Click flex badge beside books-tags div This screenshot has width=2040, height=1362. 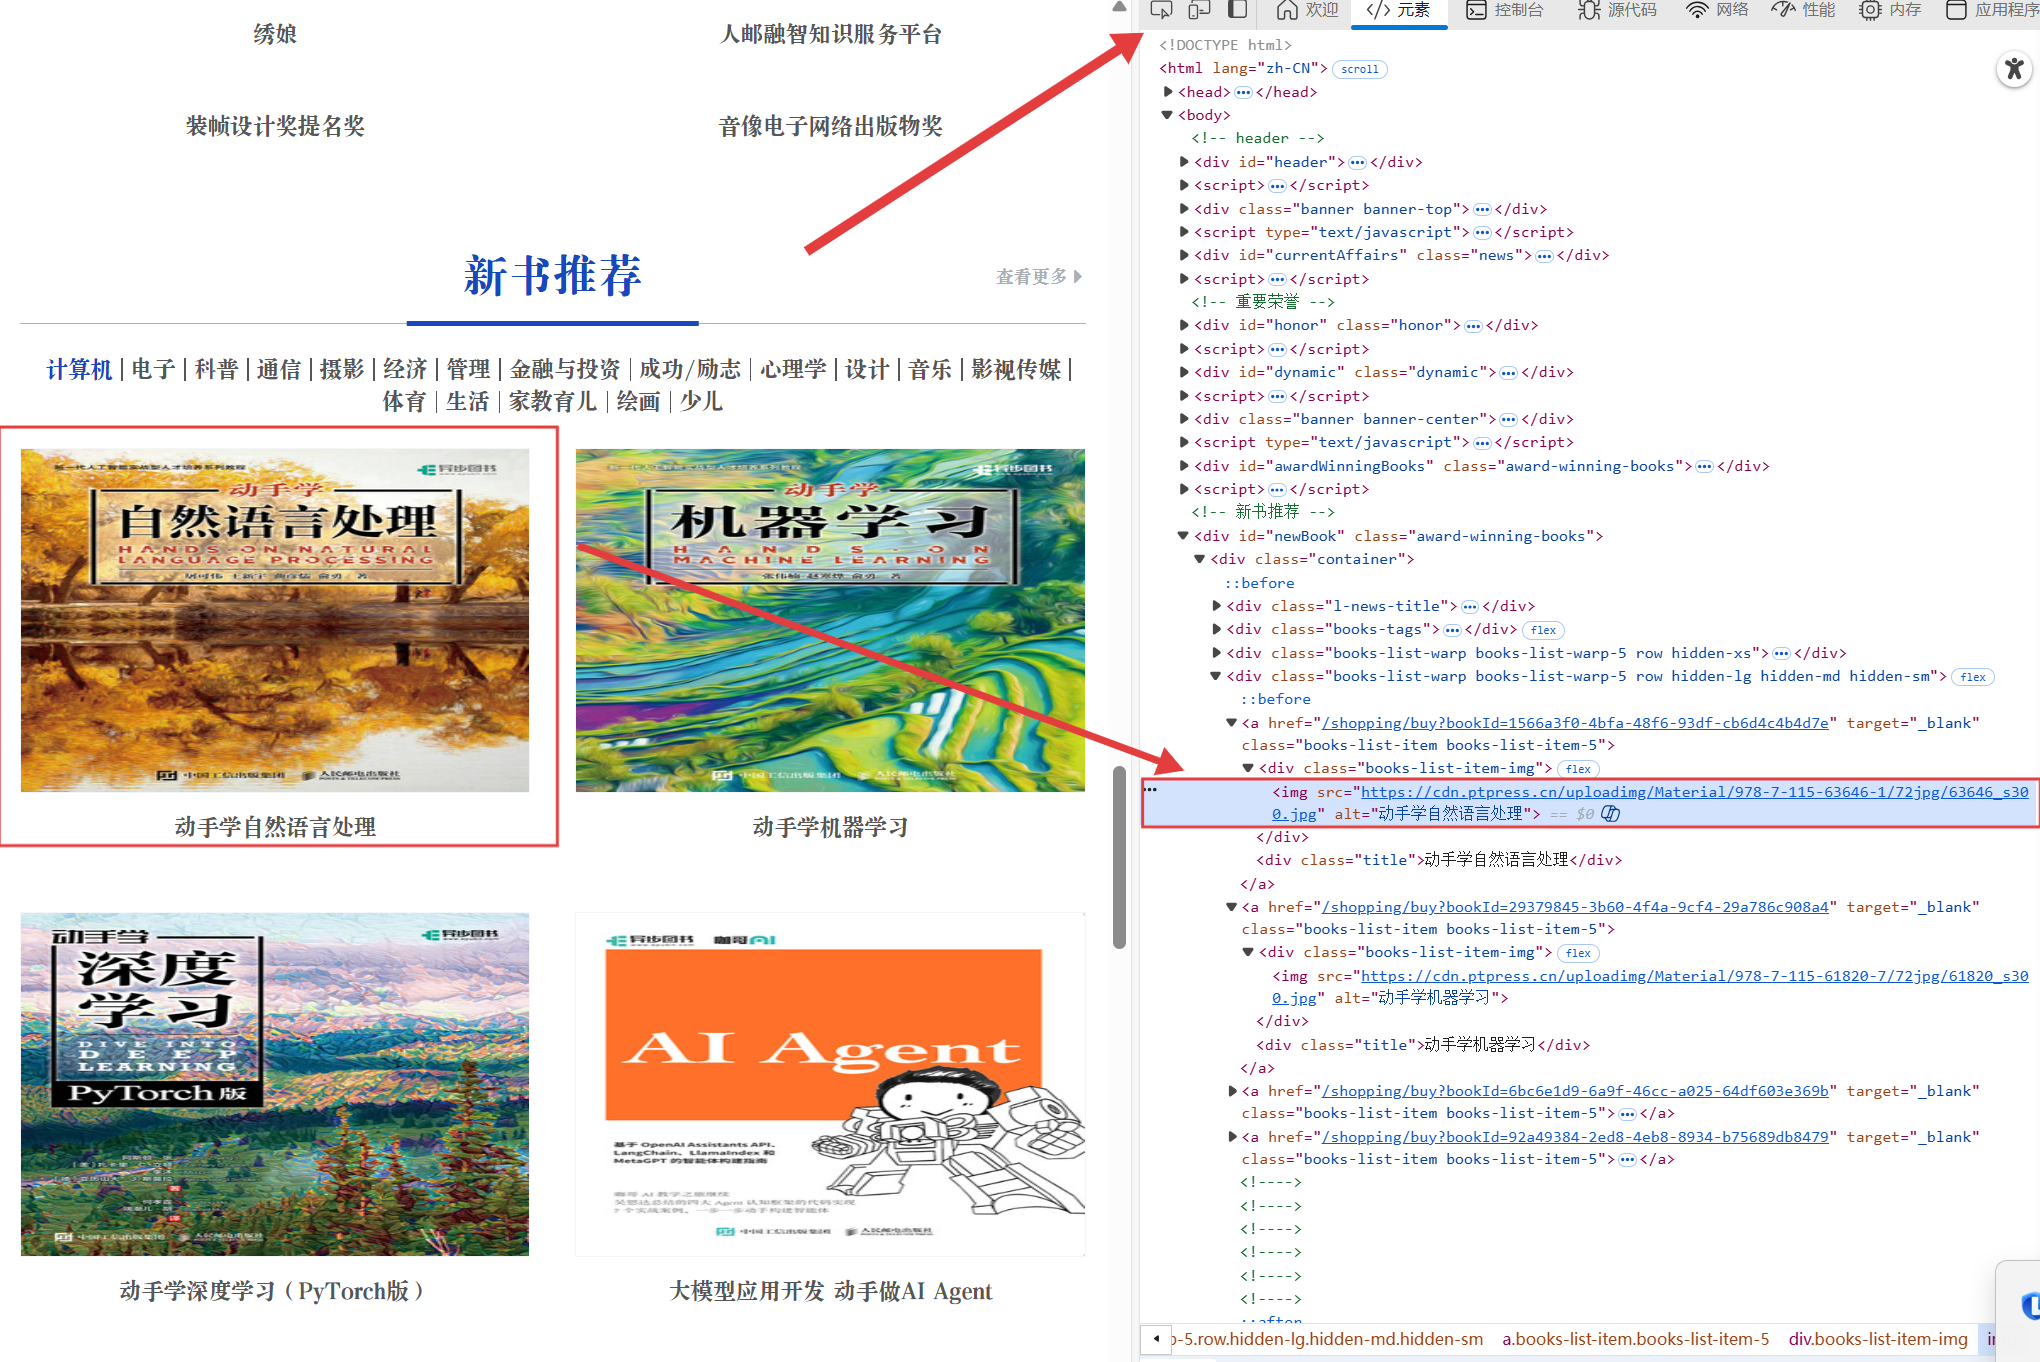click(x=1543, y=630)
